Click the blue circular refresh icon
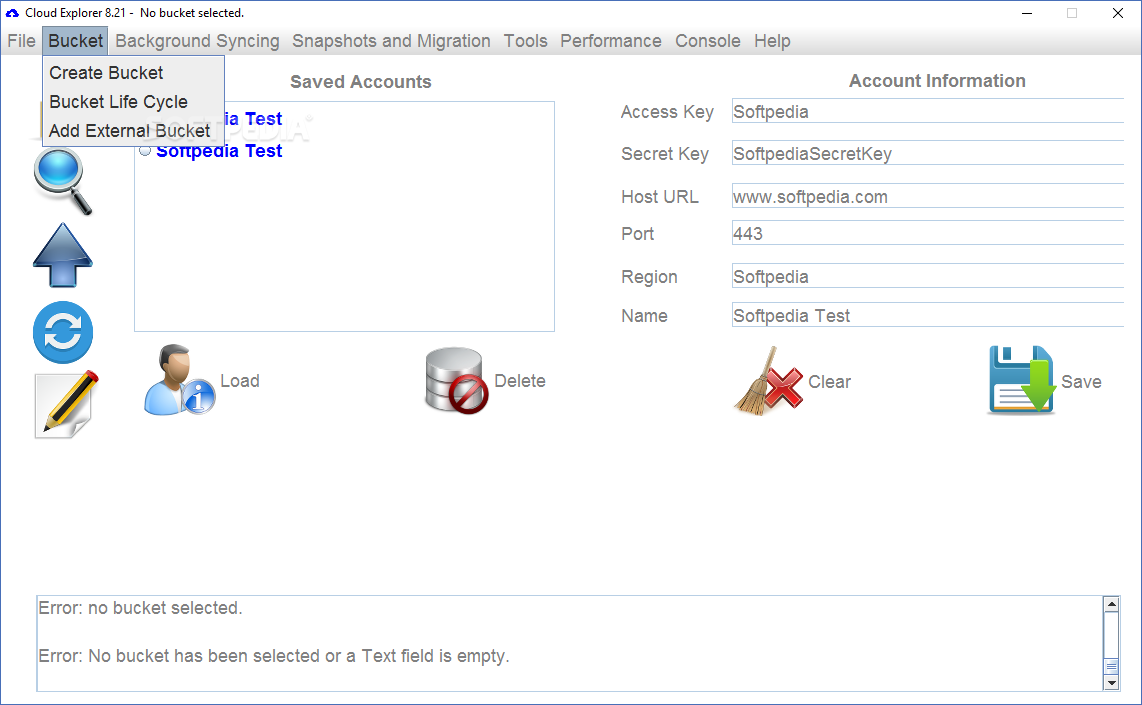1142x705 pixels. coord(63,332)
